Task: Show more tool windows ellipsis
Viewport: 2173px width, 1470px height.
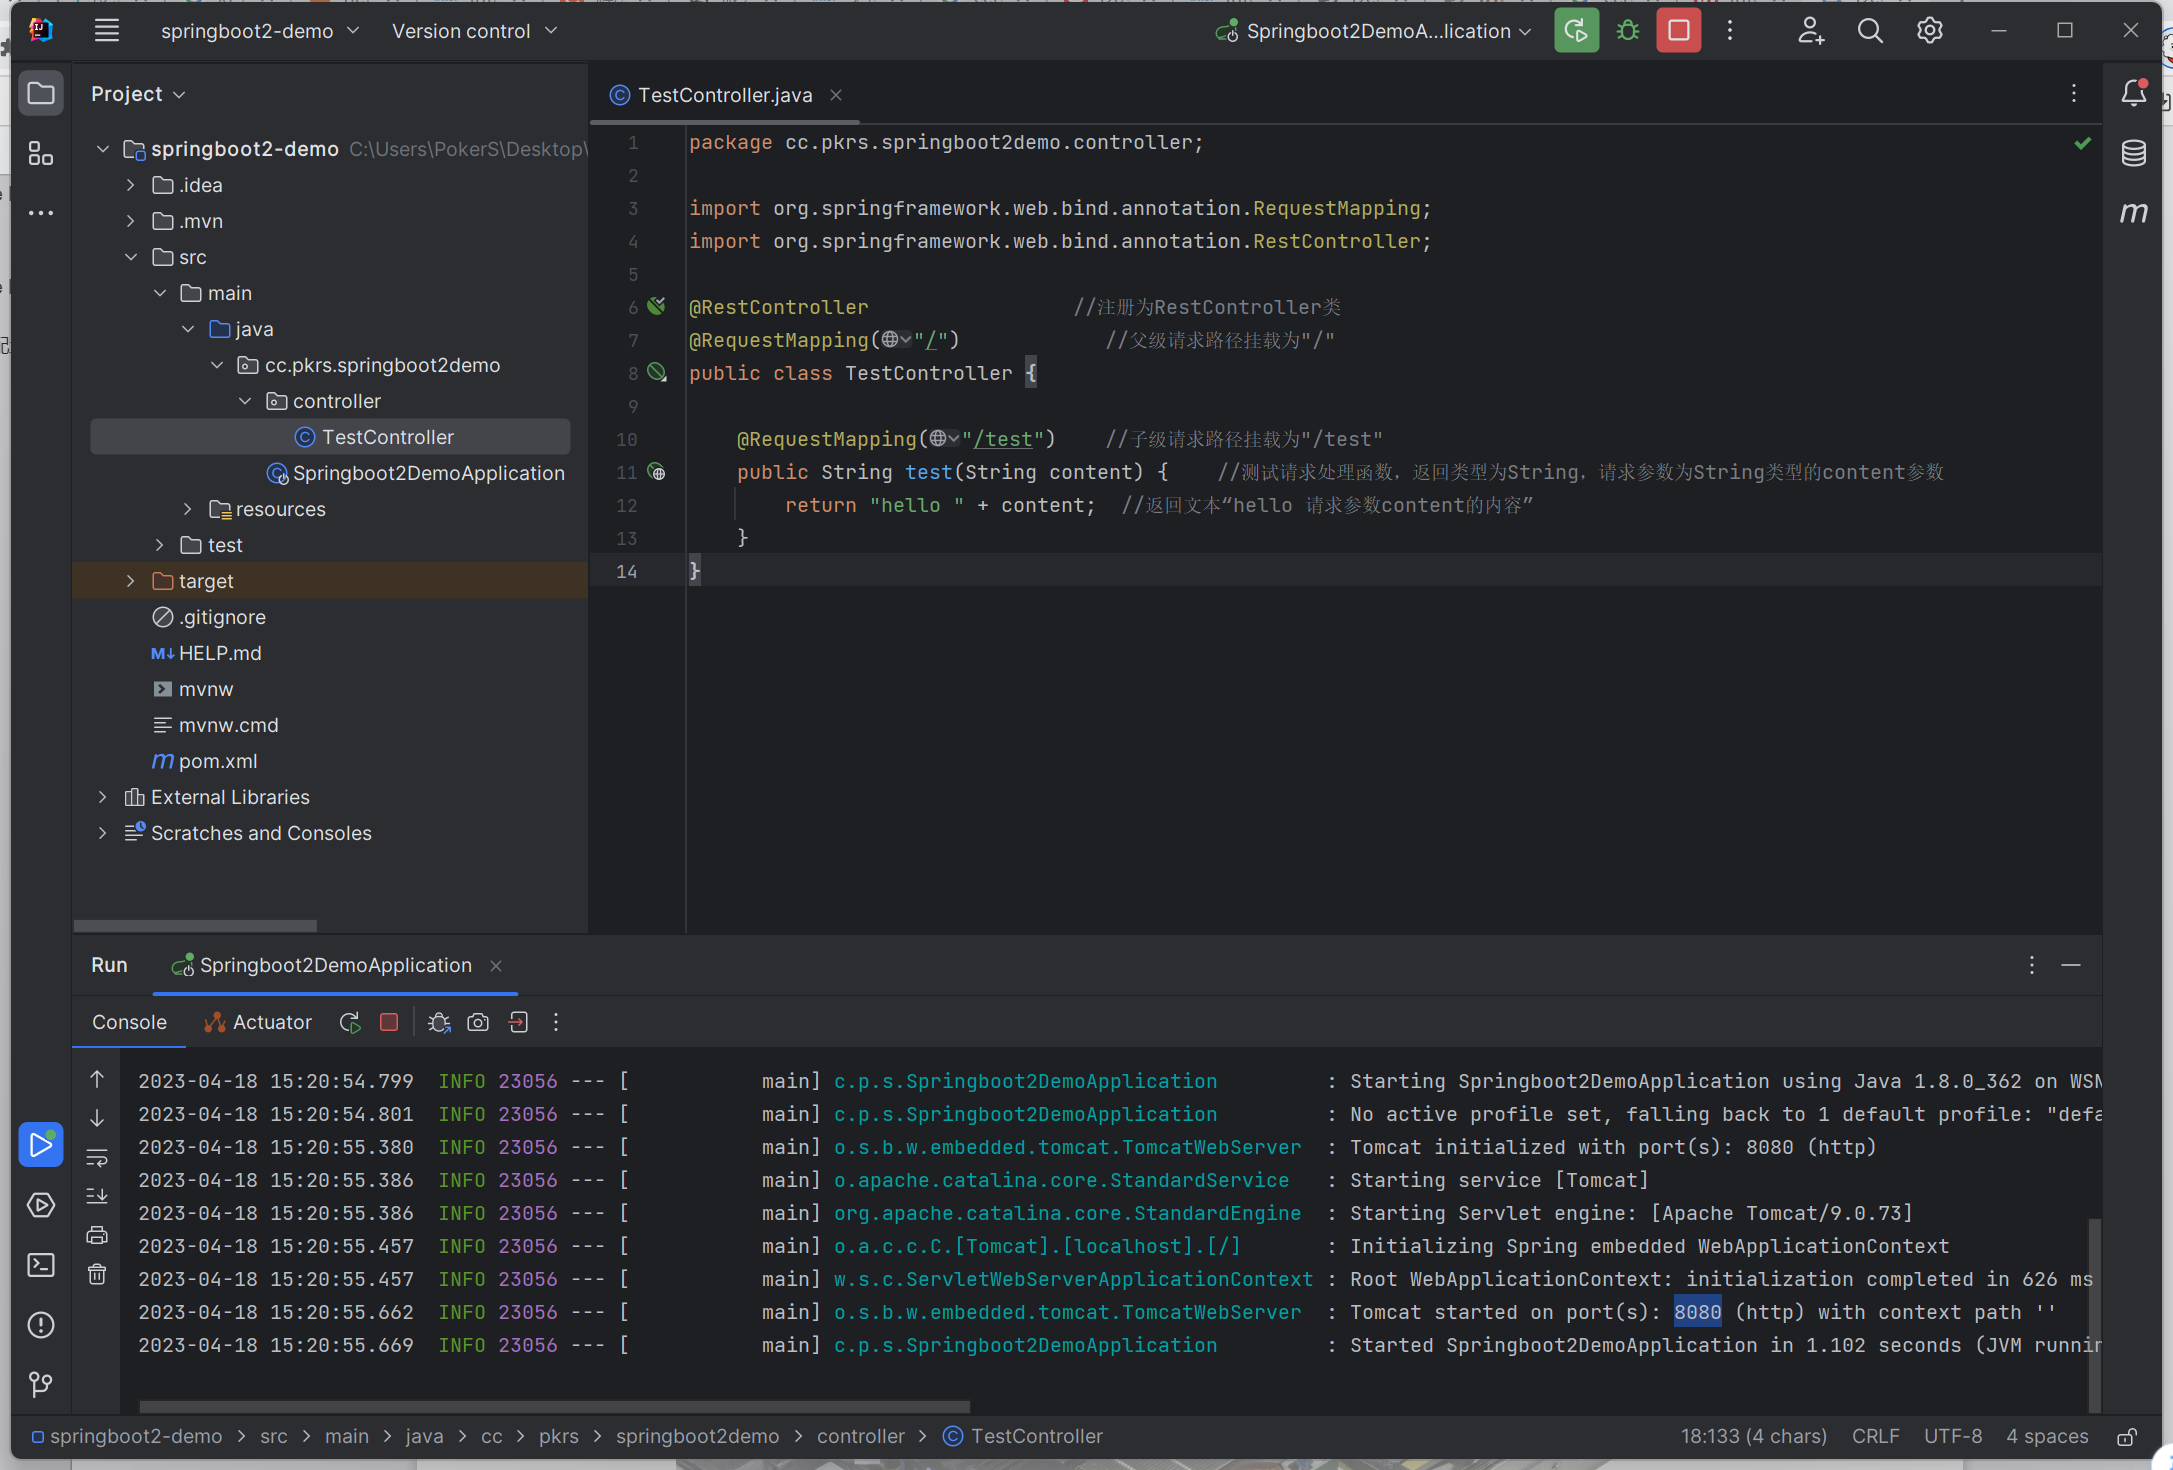Action: (x=41, y=213)
